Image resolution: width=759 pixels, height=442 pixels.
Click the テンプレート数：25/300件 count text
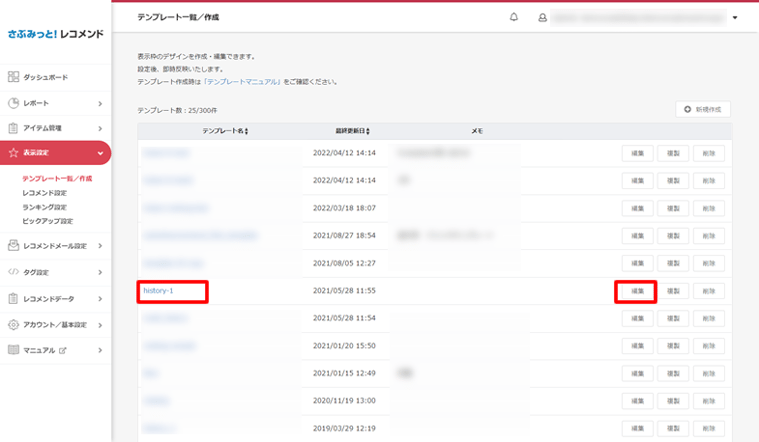pos(177,110)
